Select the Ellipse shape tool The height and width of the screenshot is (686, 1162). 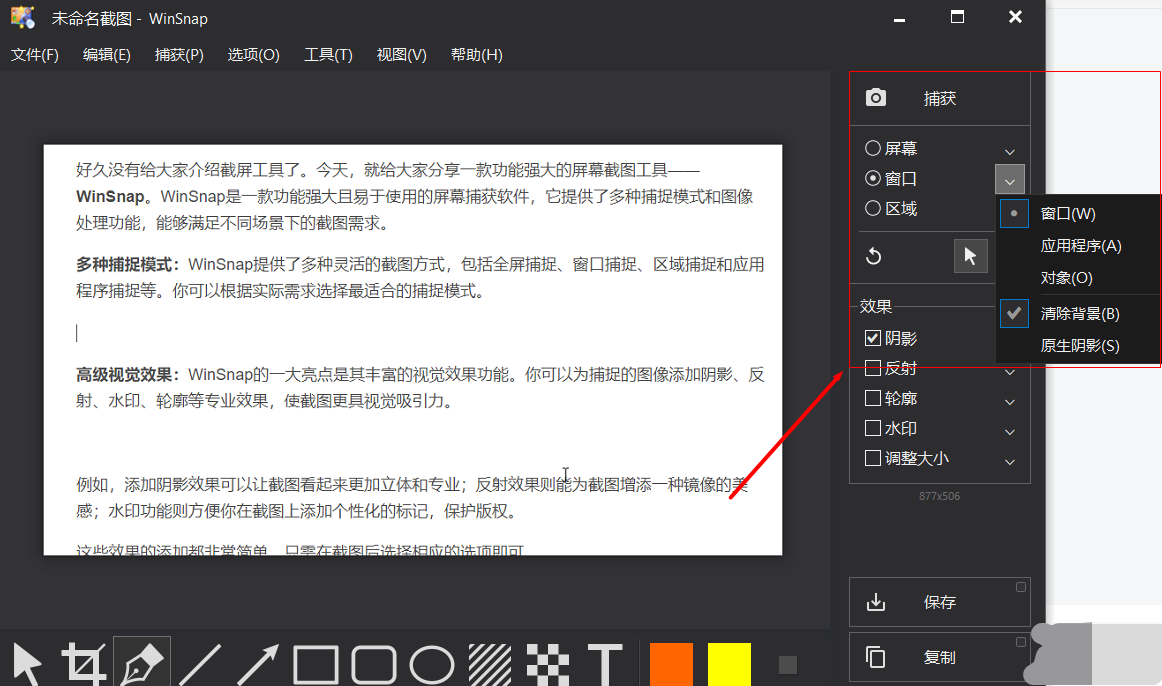pyautogui.click(x=432, y=665)
